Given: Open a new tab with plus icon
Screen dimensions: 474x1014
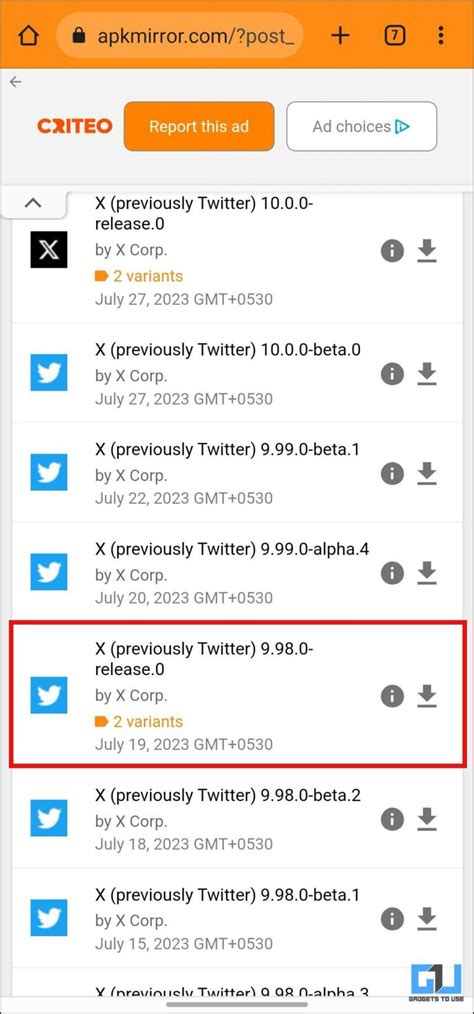Looking at the screenshot, I should (340, 36).
